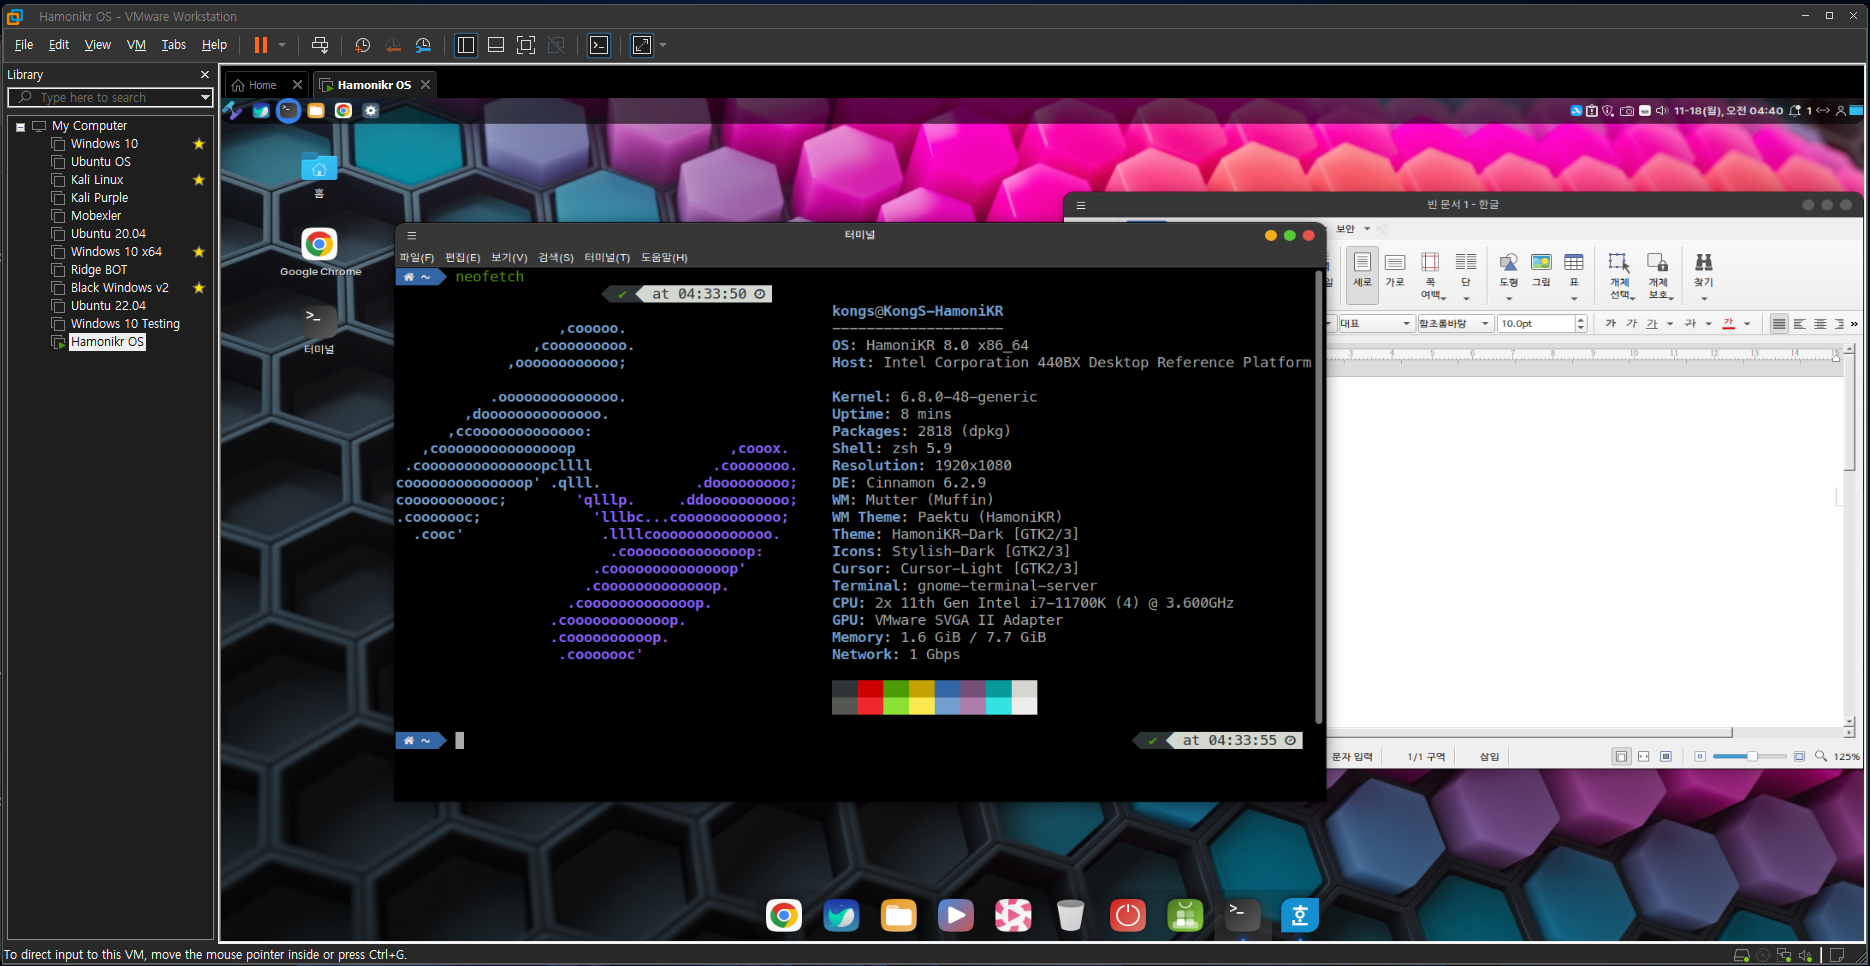The width and height of the screenshot is (1870, 966).
Task: Open the snapshot manager icon
Action: tap(424, 45)
